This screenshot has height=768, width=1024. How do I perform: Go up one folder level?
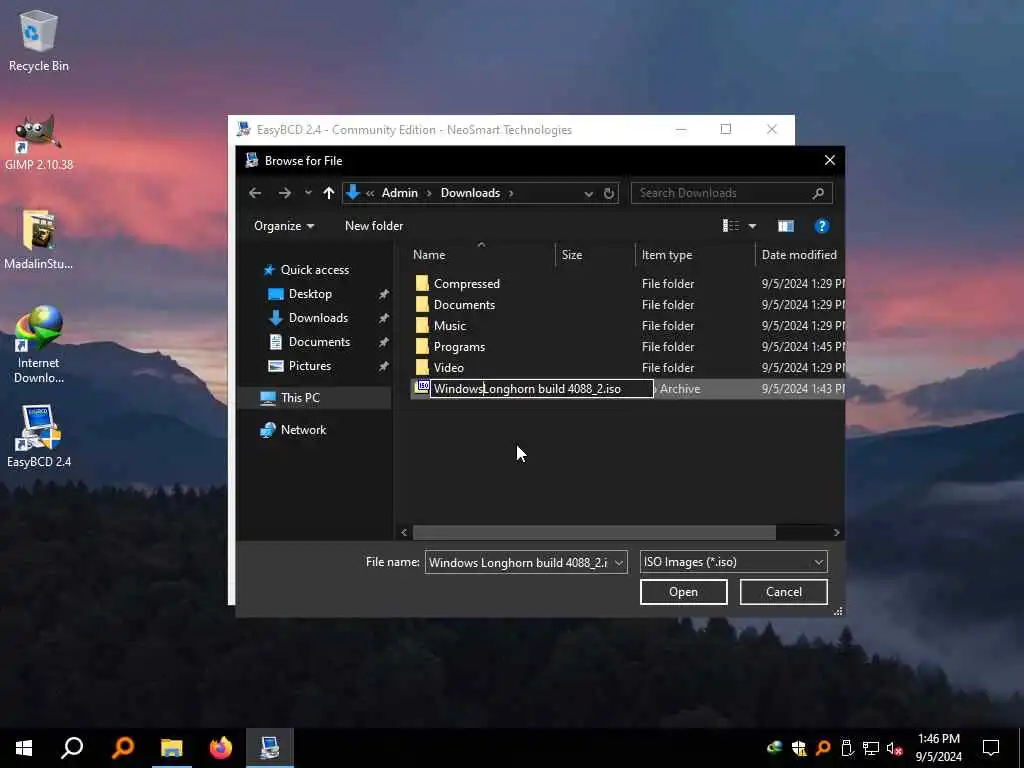click(328, 193)
